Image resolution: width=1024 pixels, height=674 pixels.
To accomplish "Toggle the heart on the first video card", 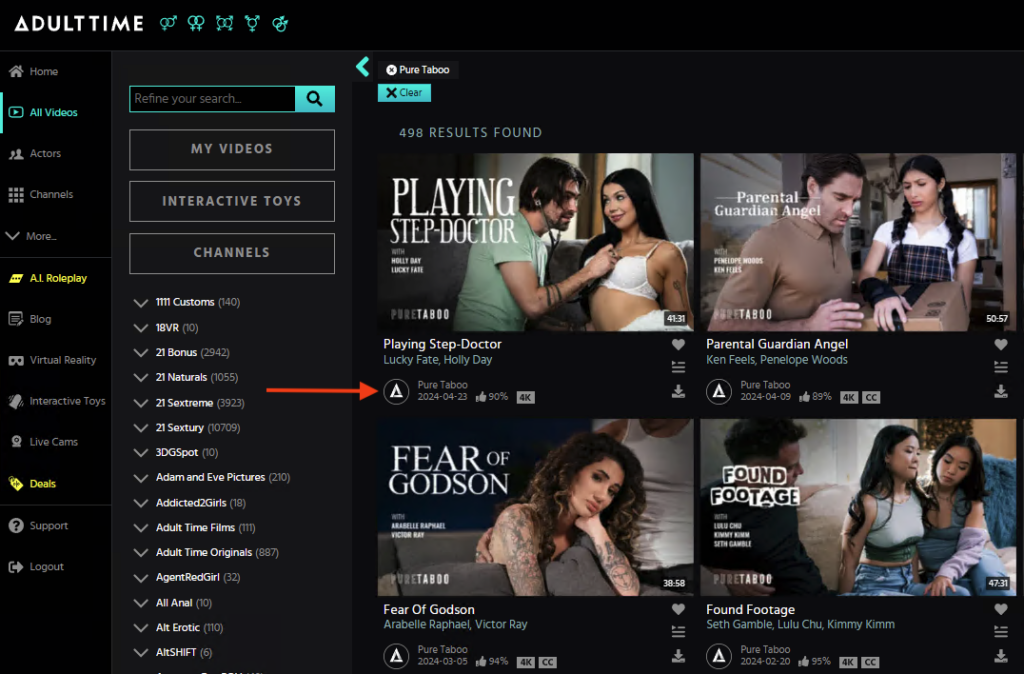I will point(679,344).
